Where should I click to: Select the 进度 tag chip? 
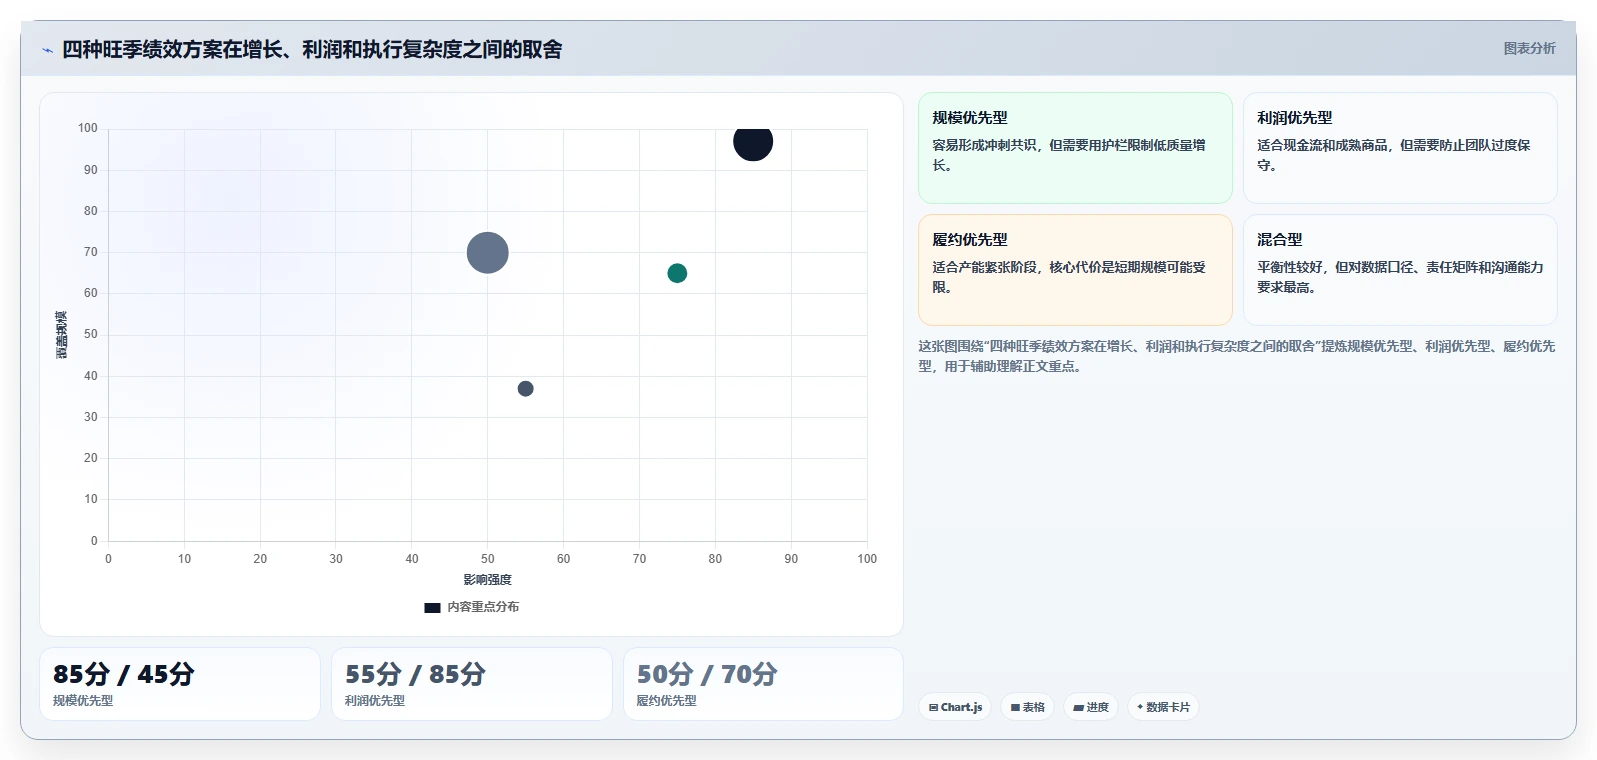1091,707
